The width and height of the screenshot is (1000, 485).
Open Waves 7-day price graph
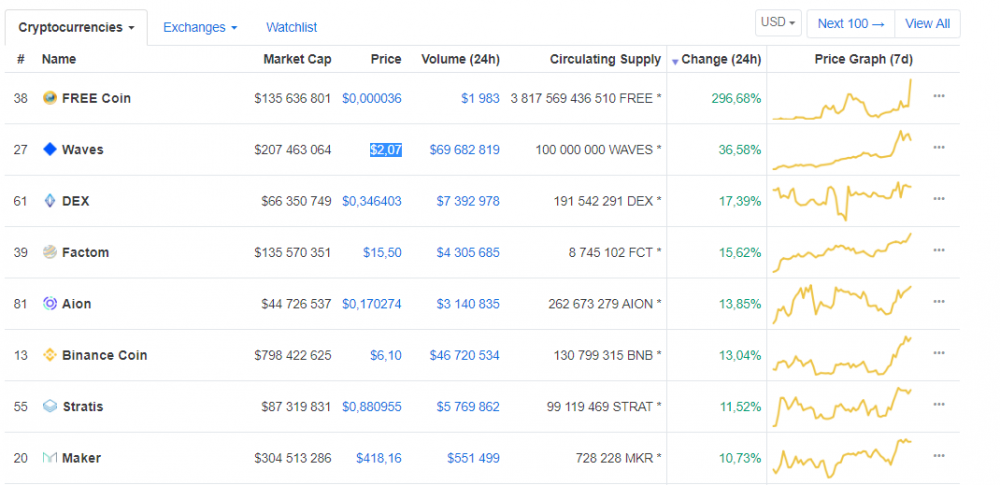(842, 150)
